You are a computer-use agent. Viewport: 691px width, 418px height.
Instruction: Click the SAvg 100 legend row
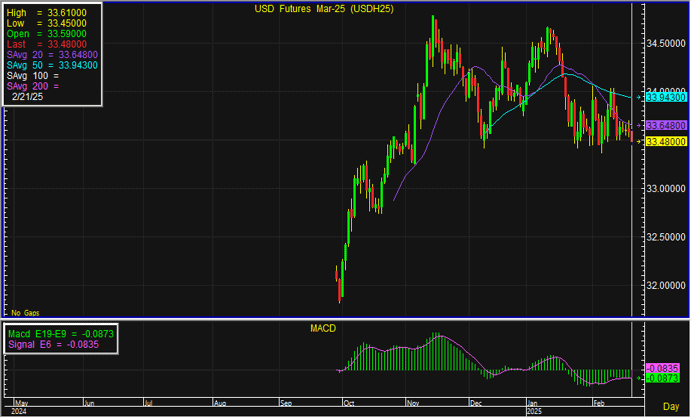pyautogui.click(x=33, y=76)
